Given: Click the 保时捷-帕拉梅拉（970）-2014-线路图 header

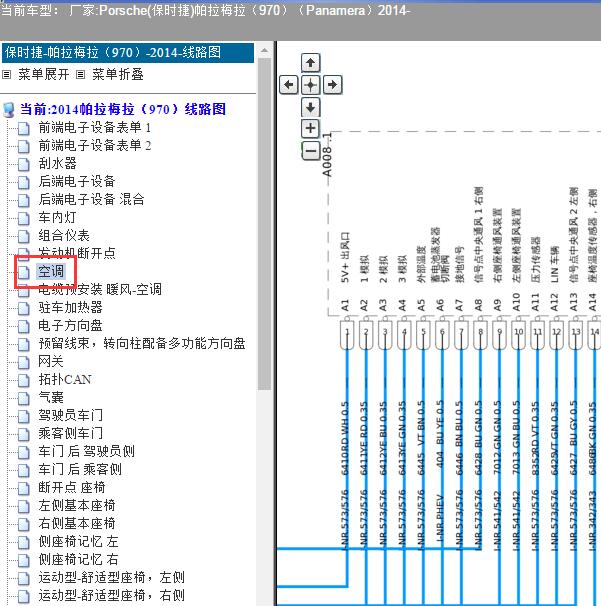Looking at the screenshot, I should tap(128, 53).
